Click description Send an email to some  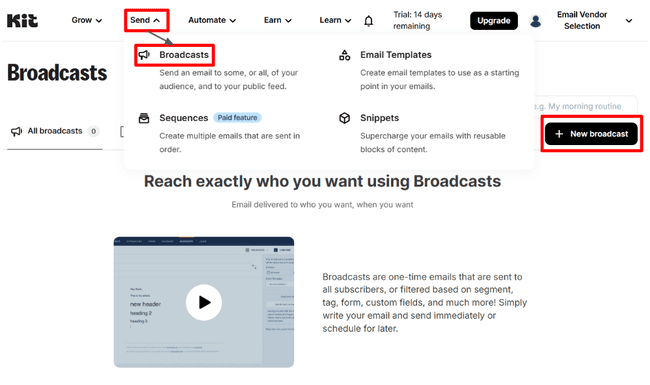228,80
